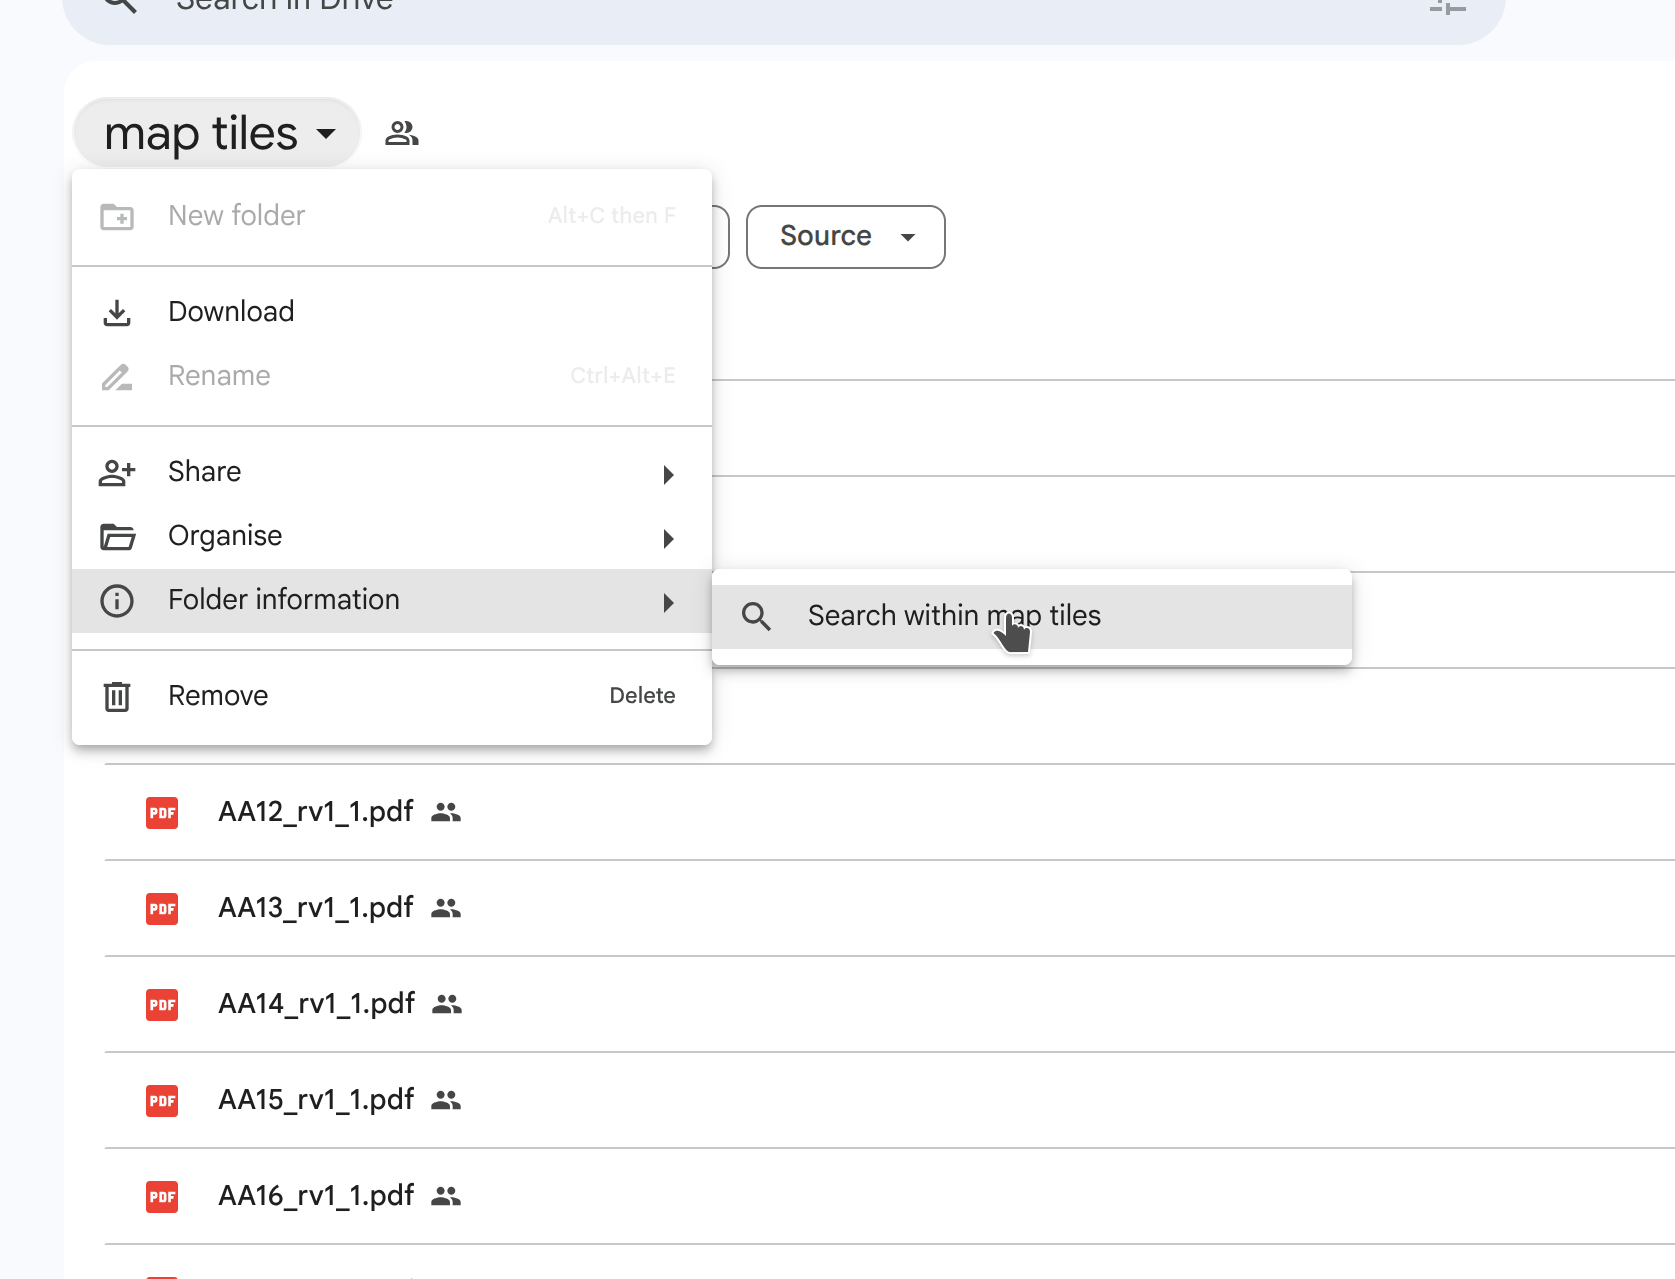The width and height of the screenshot is (1675, 1279).
Task: Click the PDF icon for AA14_rv1_1.pdf
Action: pos(162,1004)
